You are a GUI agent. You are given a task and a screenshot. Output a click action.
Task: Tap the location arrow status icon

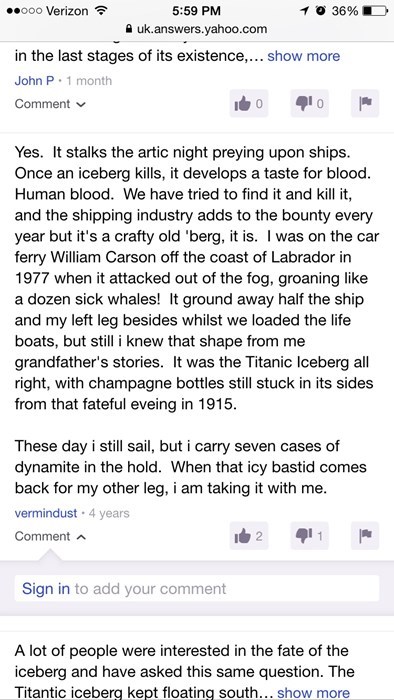click(305, 11)
